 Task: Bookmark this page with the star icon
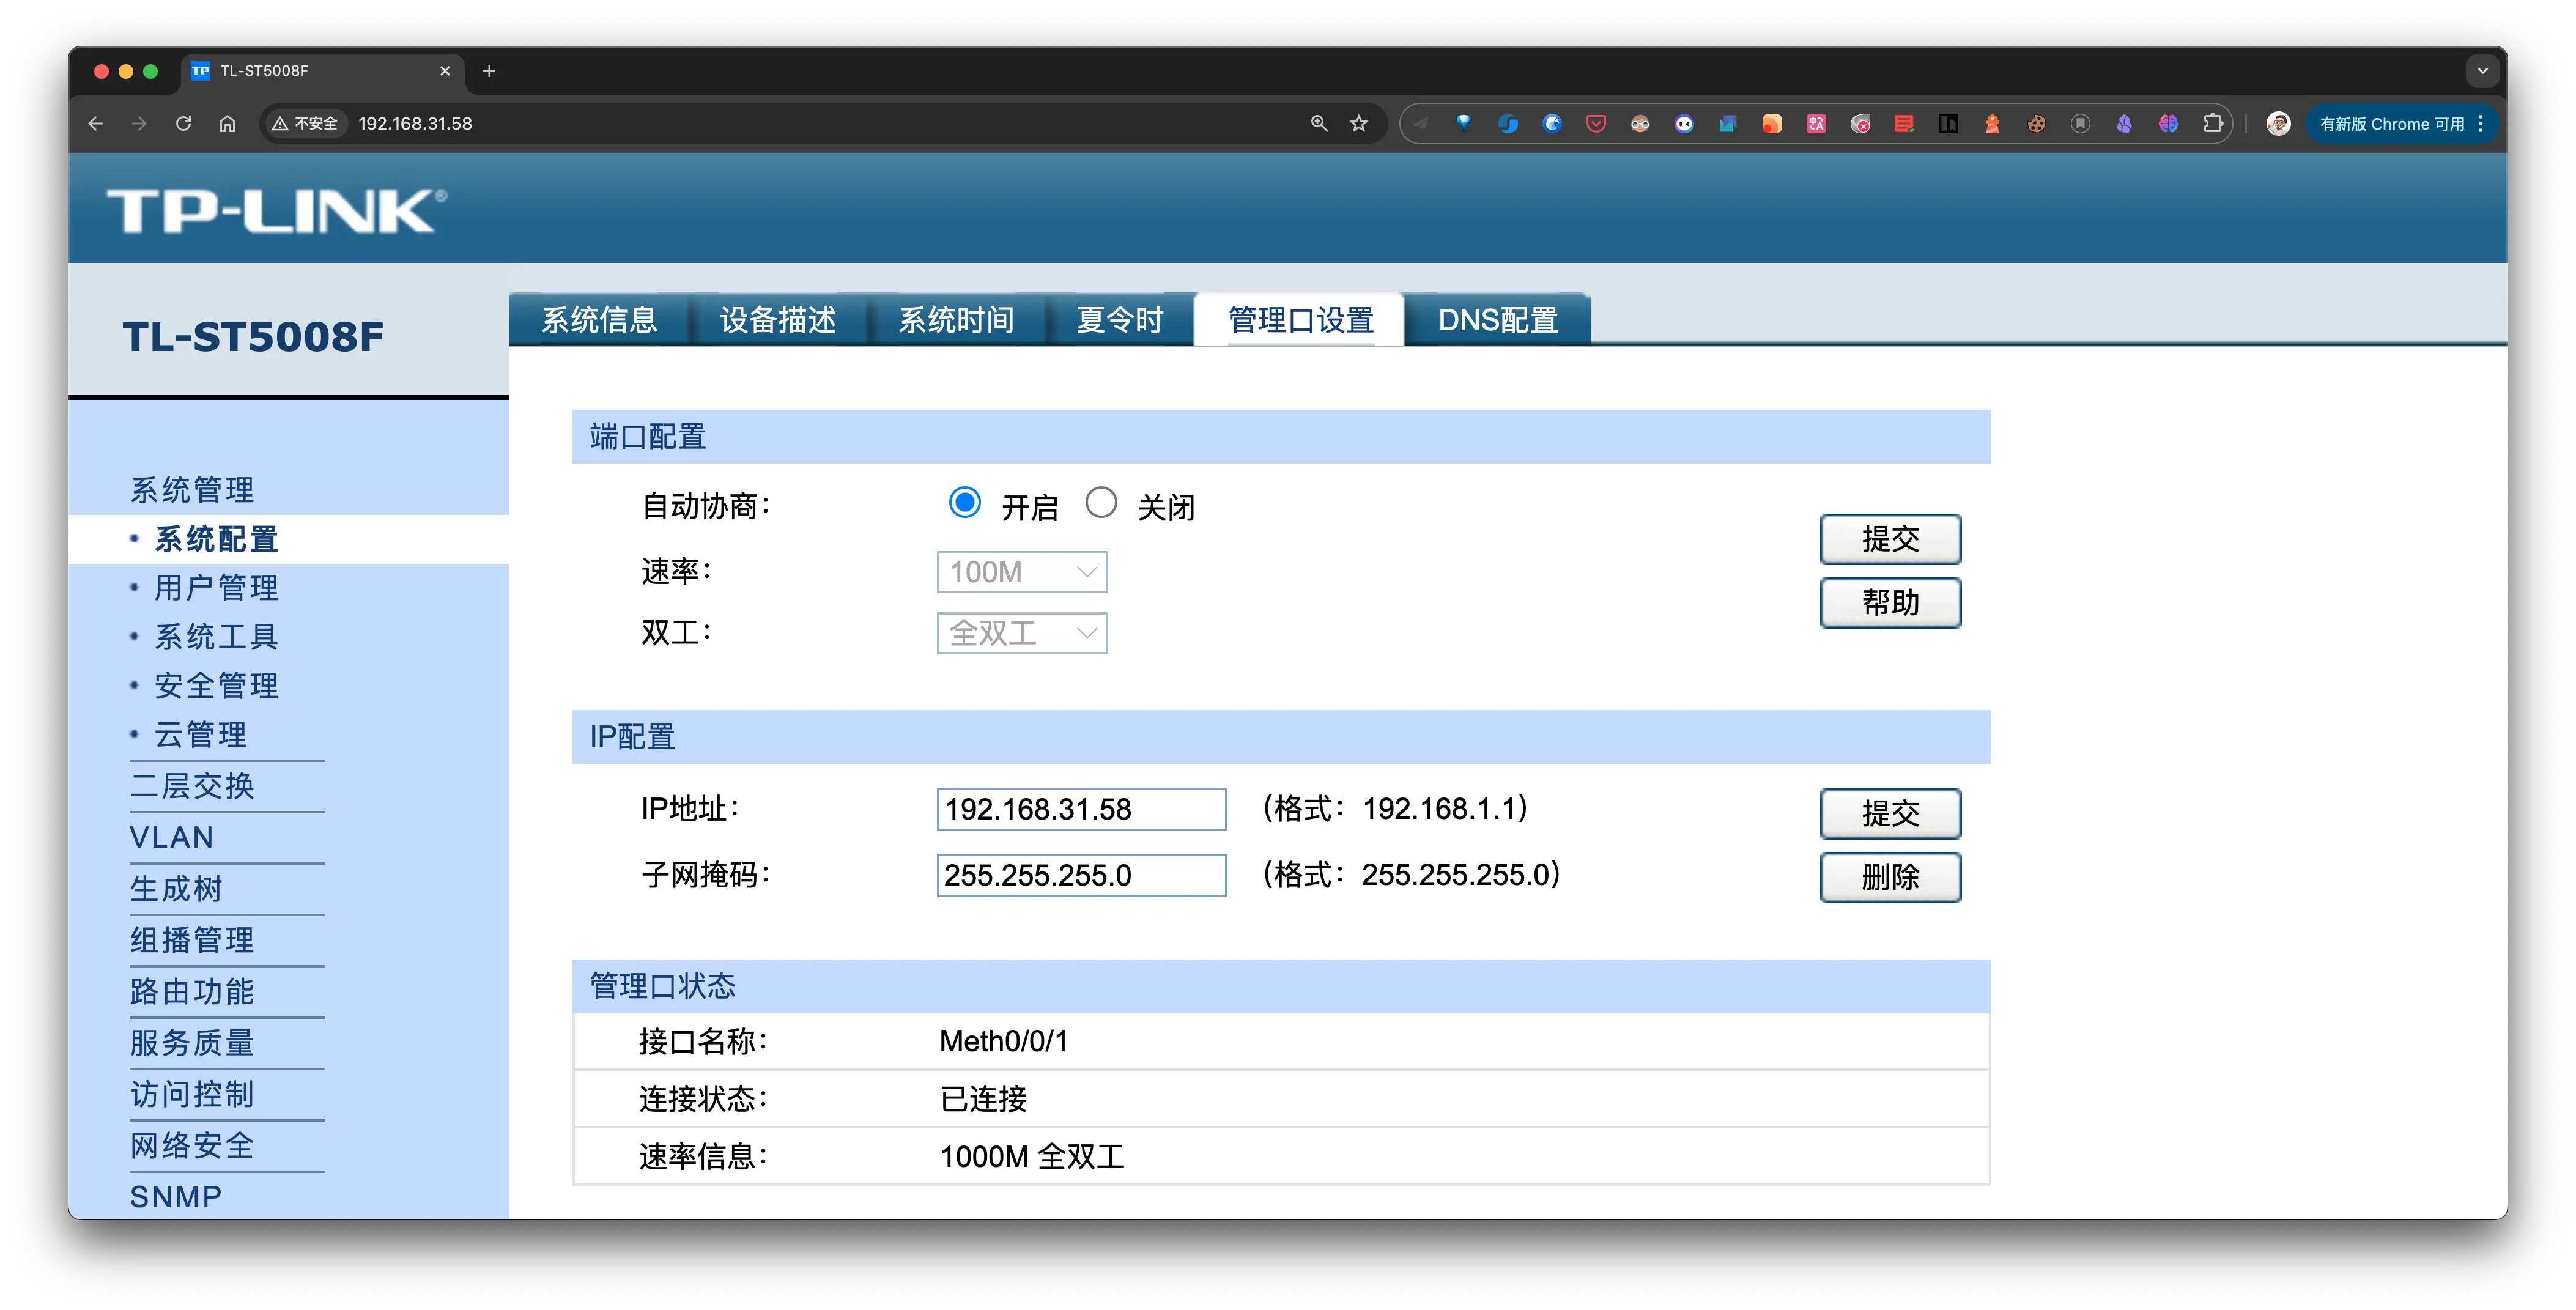[x=1358, y=123]
